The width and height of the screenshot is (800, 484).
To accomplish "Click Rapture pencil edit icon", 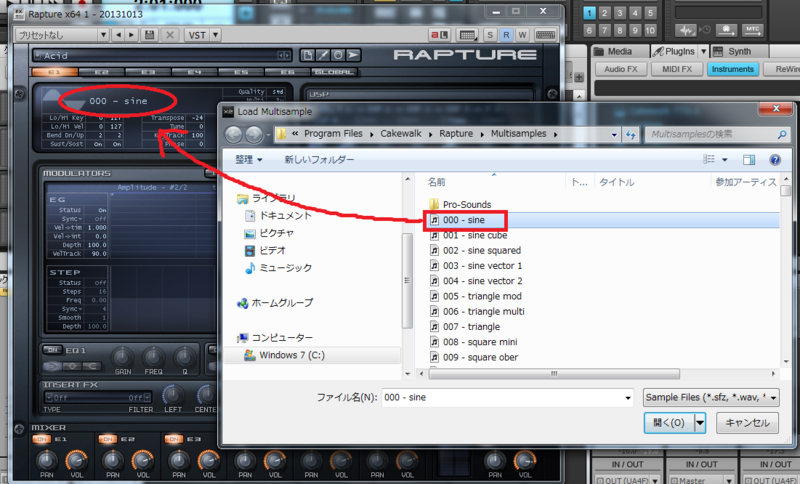I will pos(323,55).
